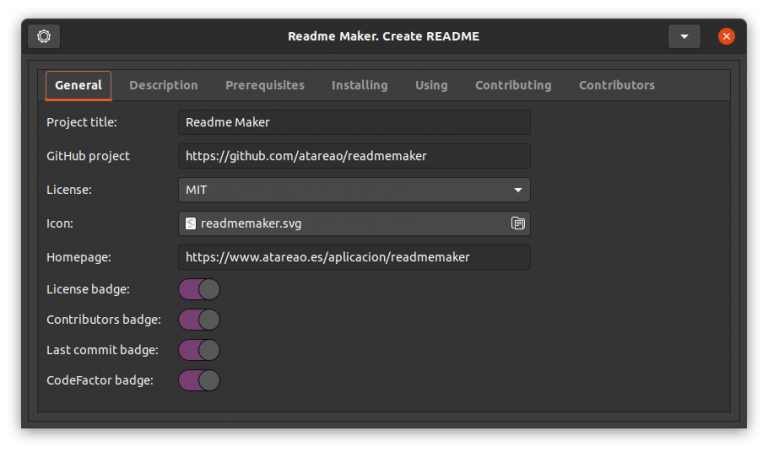Viewport: 768px width, 452px height.
Task: Click the License badge label
Action: point(88,289)
